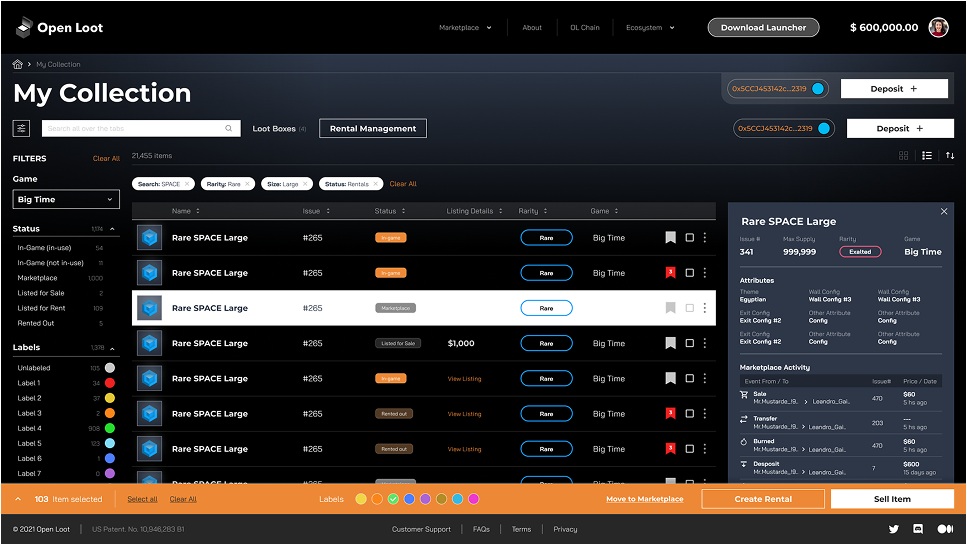The height and width of the screenshot is (546, 967).
Task: Click the home breadcrumb icon
Action: (x=17, y=64)
